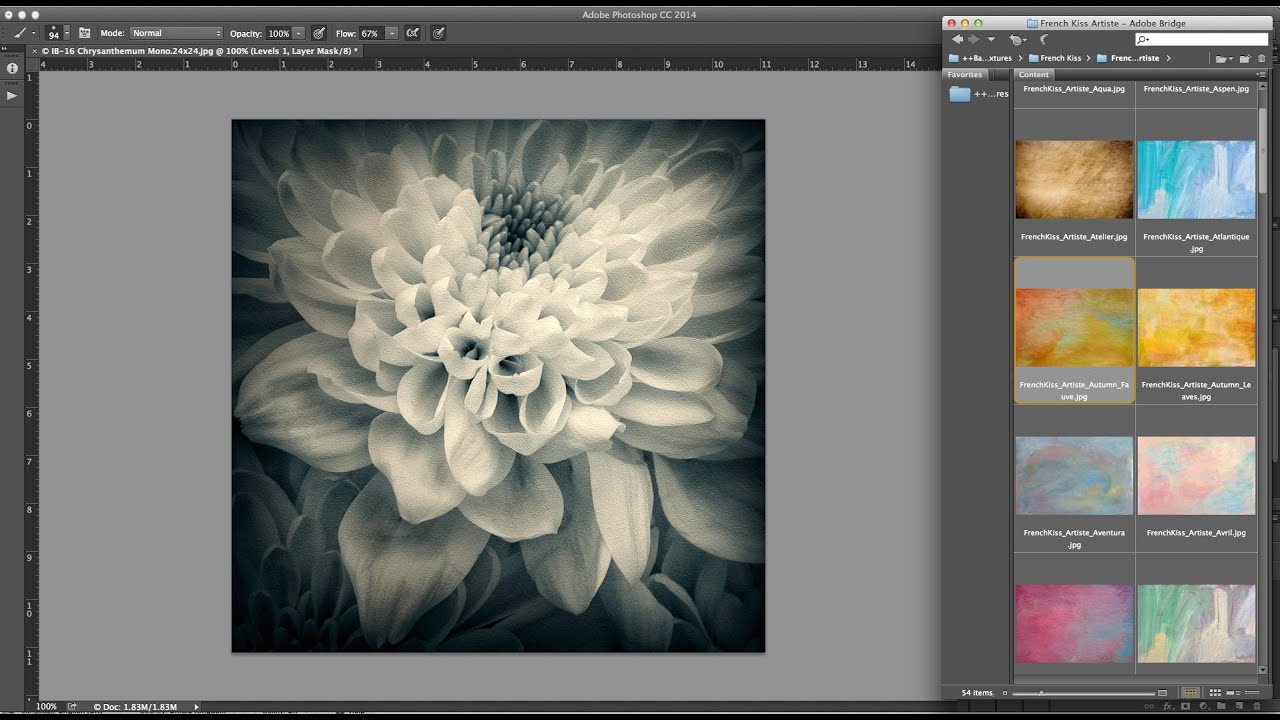Select the FrenchKiss_Artiste_Aqua.jpg thumbnail
Screen dimensions: 1280x720
coord(1074,89)
